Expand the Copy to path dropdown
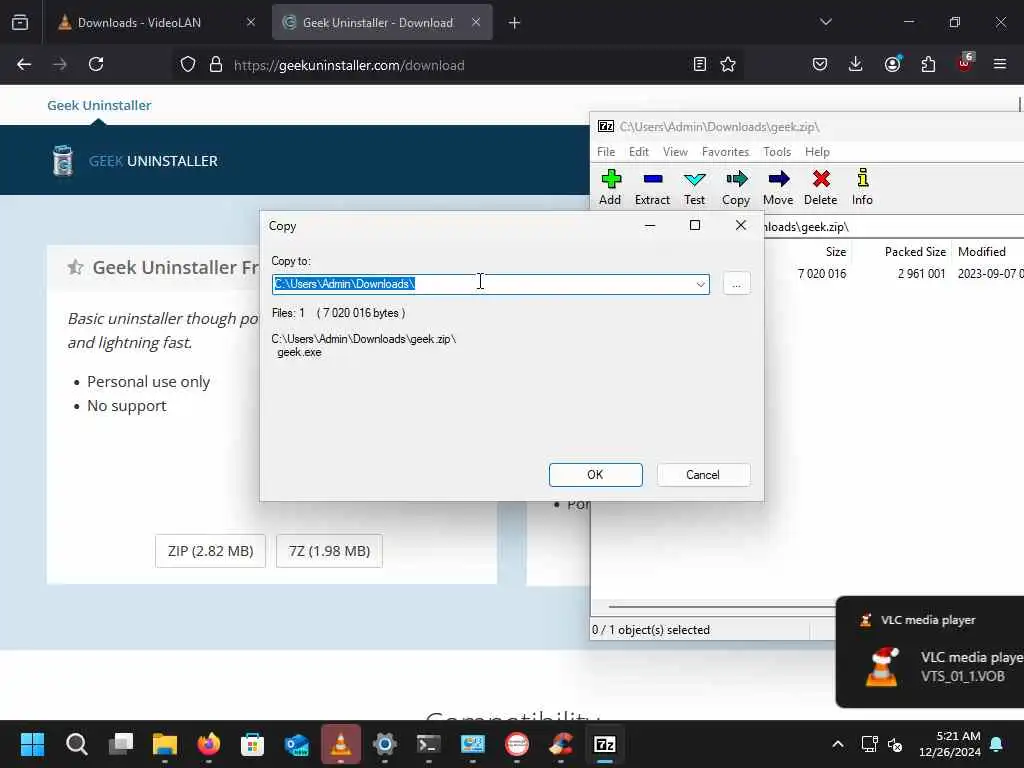1024x768 pixels. [700, 284]
